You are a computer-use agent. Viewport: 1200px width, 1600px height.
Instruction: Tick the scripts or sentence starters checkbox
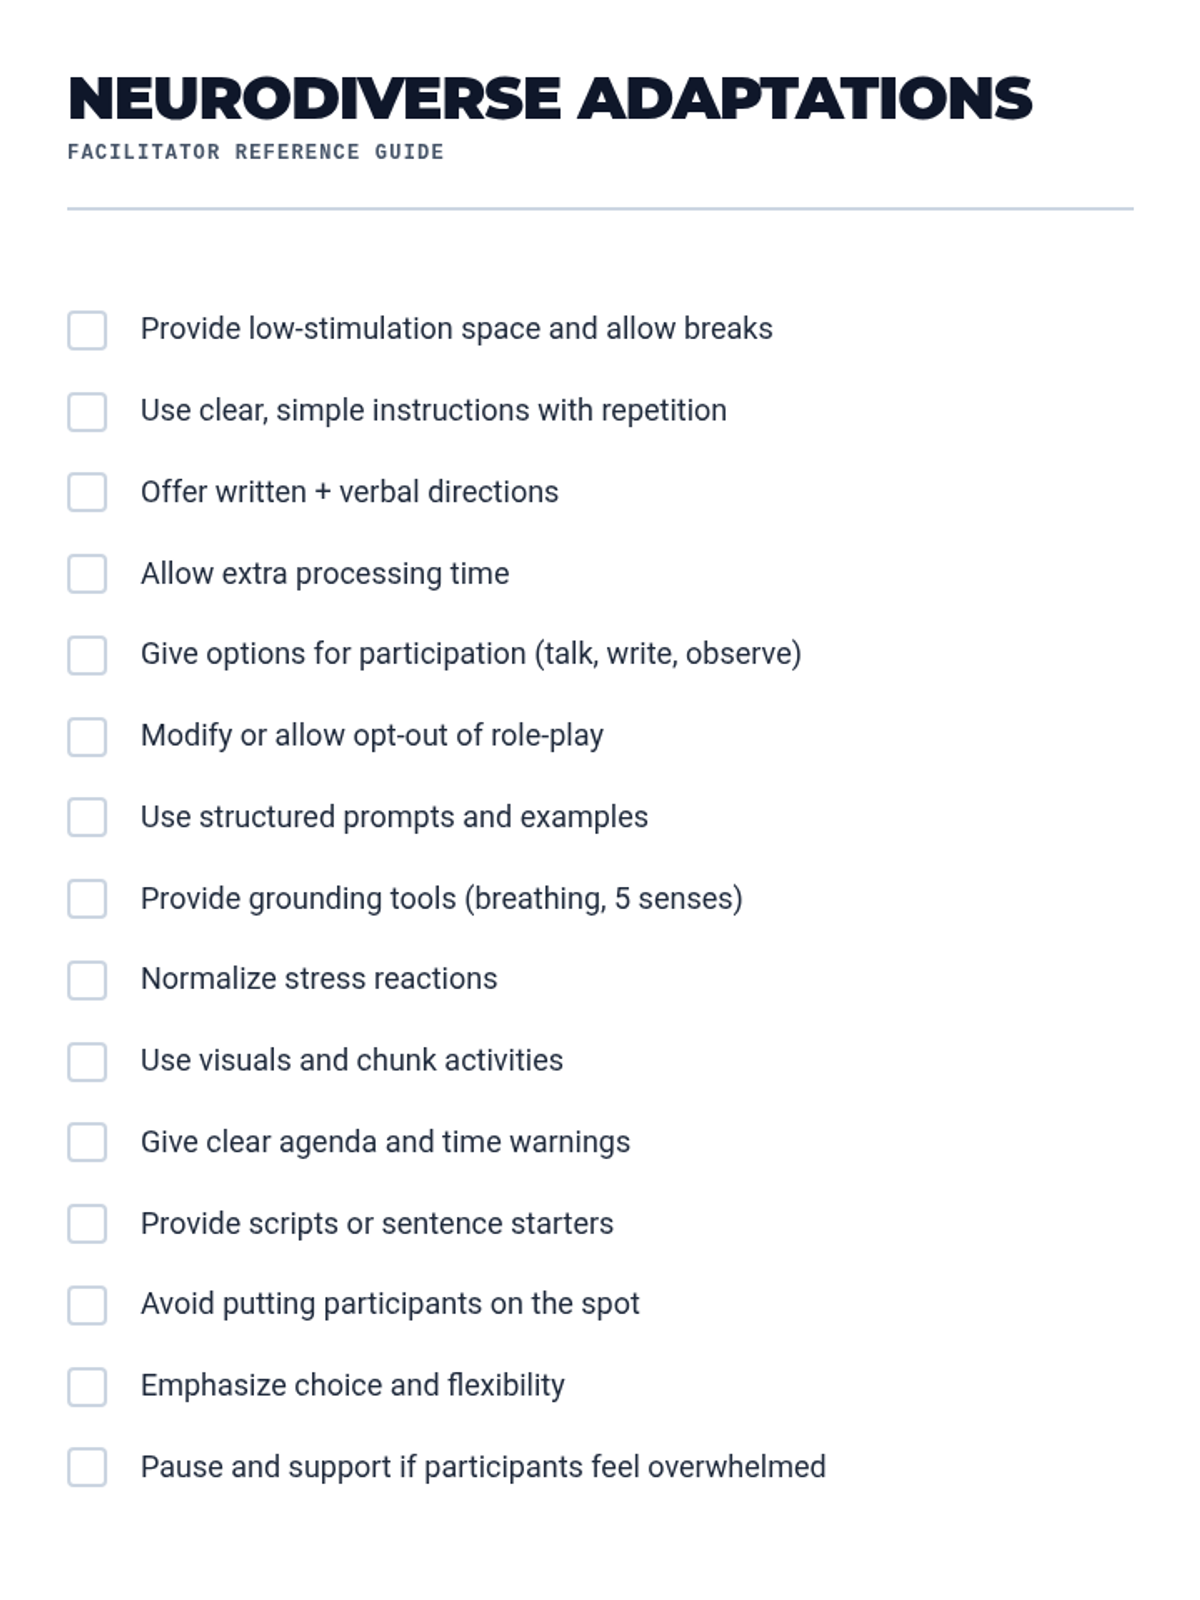[87, 1224]
